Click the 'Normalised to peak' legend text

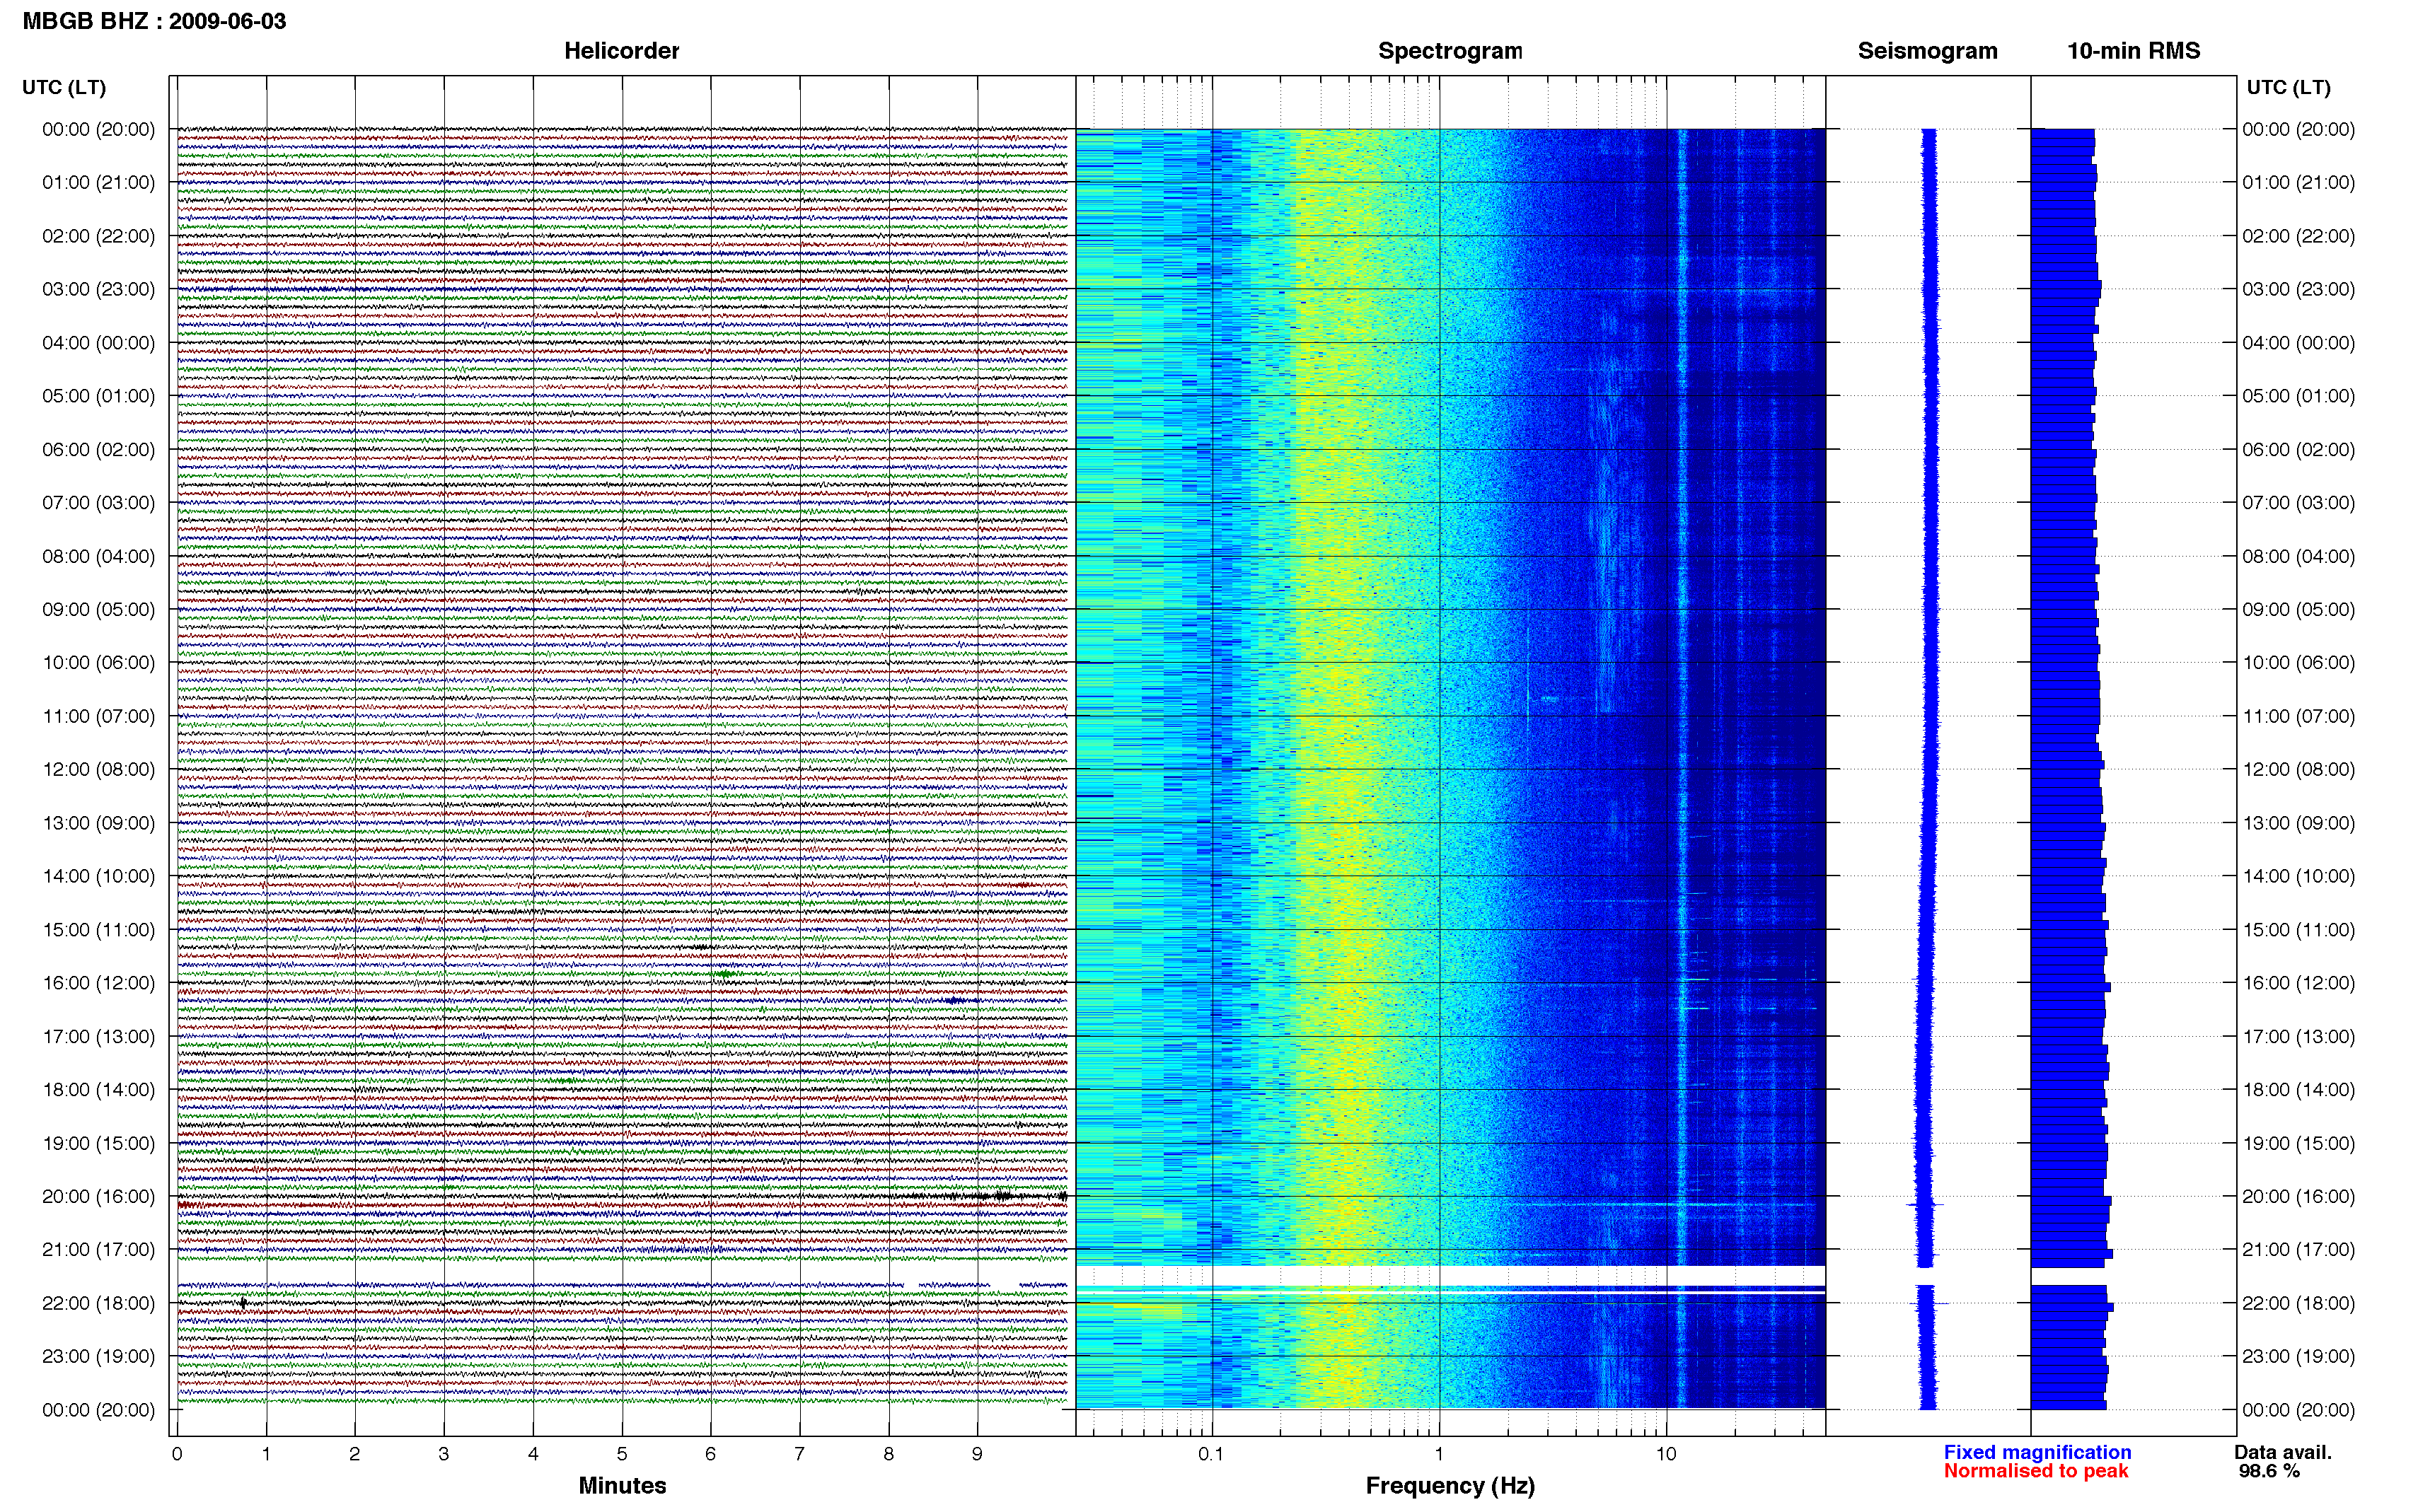click(x=2036, y=1471)
